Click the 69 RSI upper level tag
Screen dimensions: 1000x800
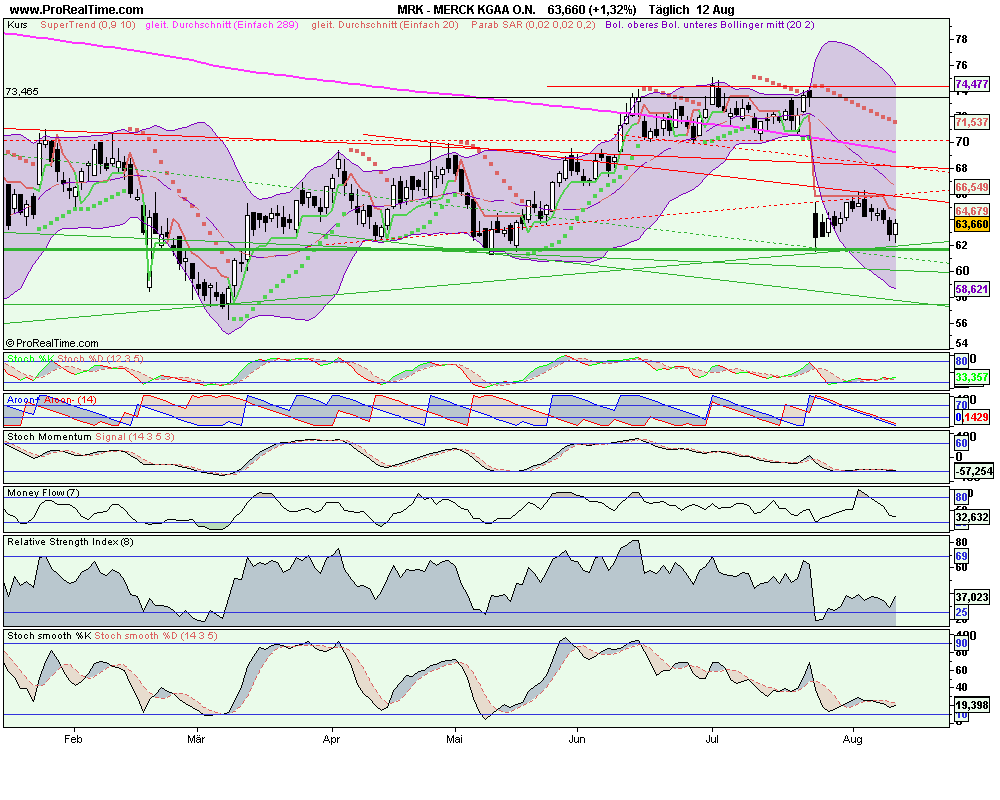(962, 556)
